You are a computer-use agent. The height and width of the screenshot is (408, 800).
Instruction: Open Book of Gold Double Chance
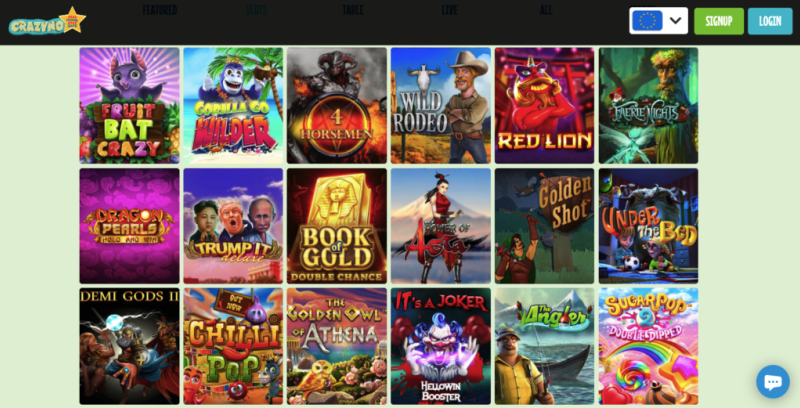point(337,226)
